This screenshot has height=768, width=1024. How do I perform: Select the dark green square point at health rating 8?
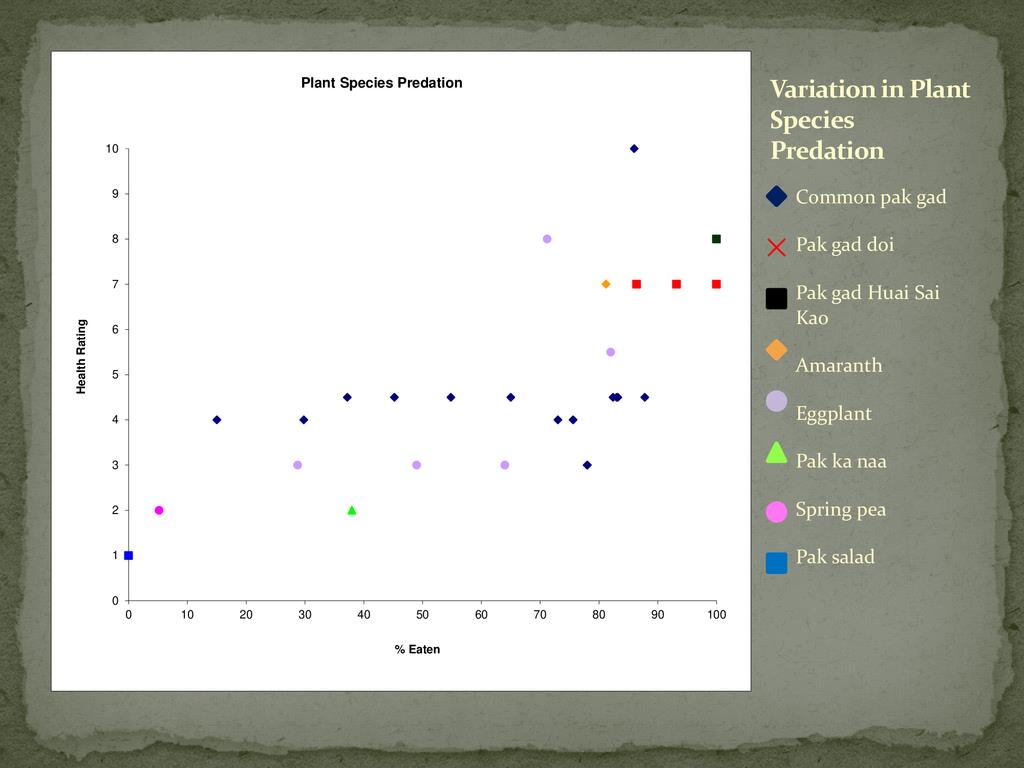coord(716,239)
